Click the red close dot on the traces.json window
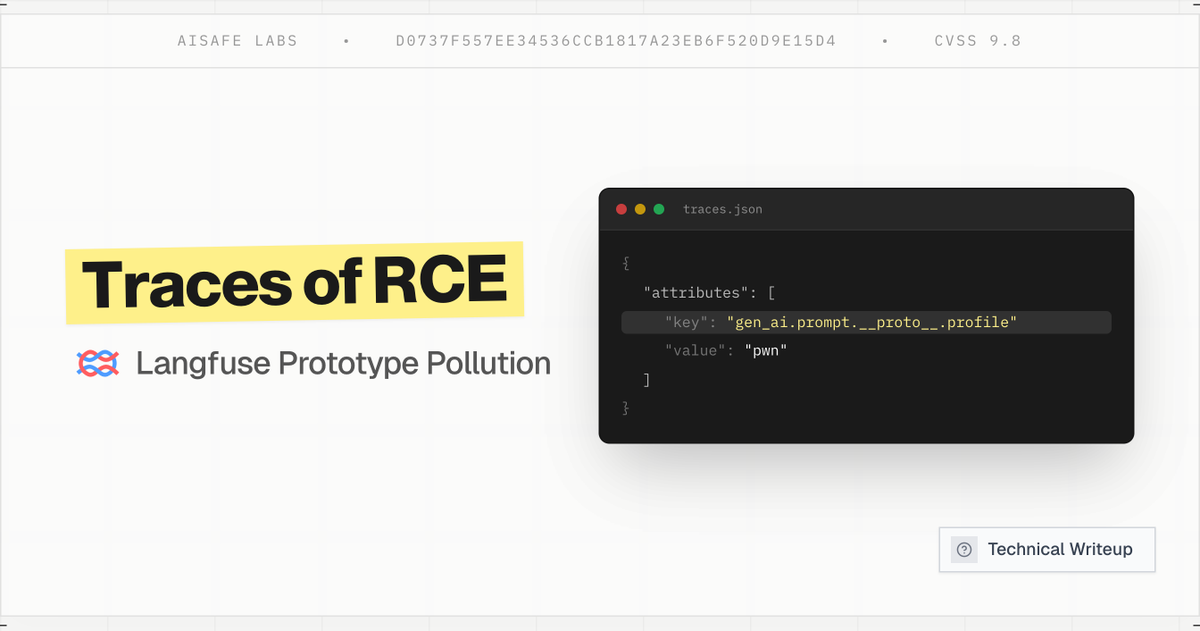1200x631 pixels. [x=621, y=209]
